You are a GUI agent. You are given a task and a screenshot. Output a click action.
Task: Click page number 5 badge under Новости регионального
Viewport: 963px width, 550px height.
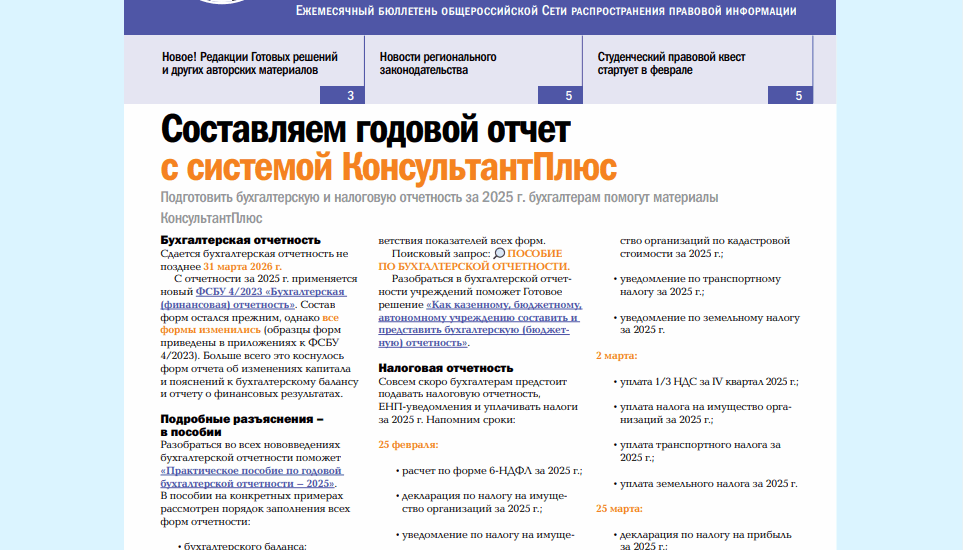tap(568, 96)
